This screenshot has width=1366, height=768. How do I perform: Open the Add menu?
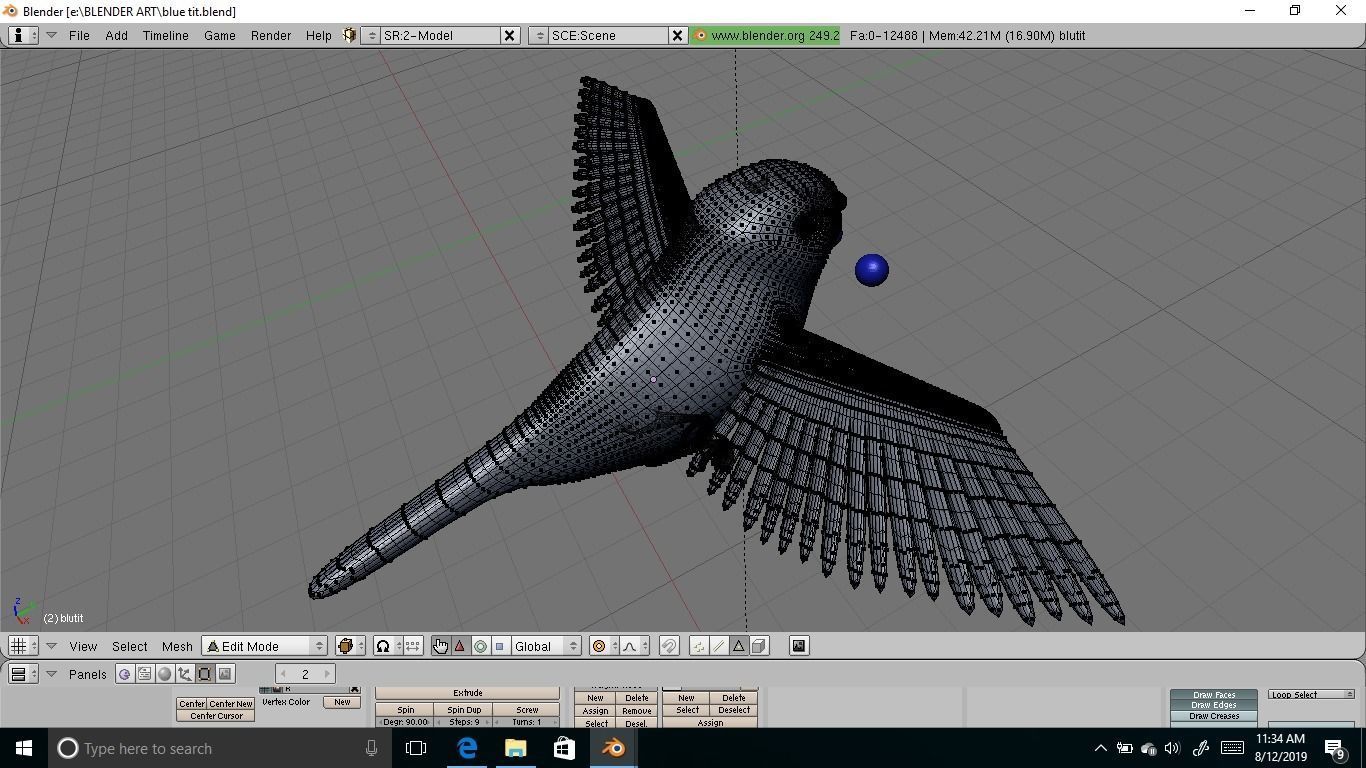pyautogui.click(x=116, y=35)
